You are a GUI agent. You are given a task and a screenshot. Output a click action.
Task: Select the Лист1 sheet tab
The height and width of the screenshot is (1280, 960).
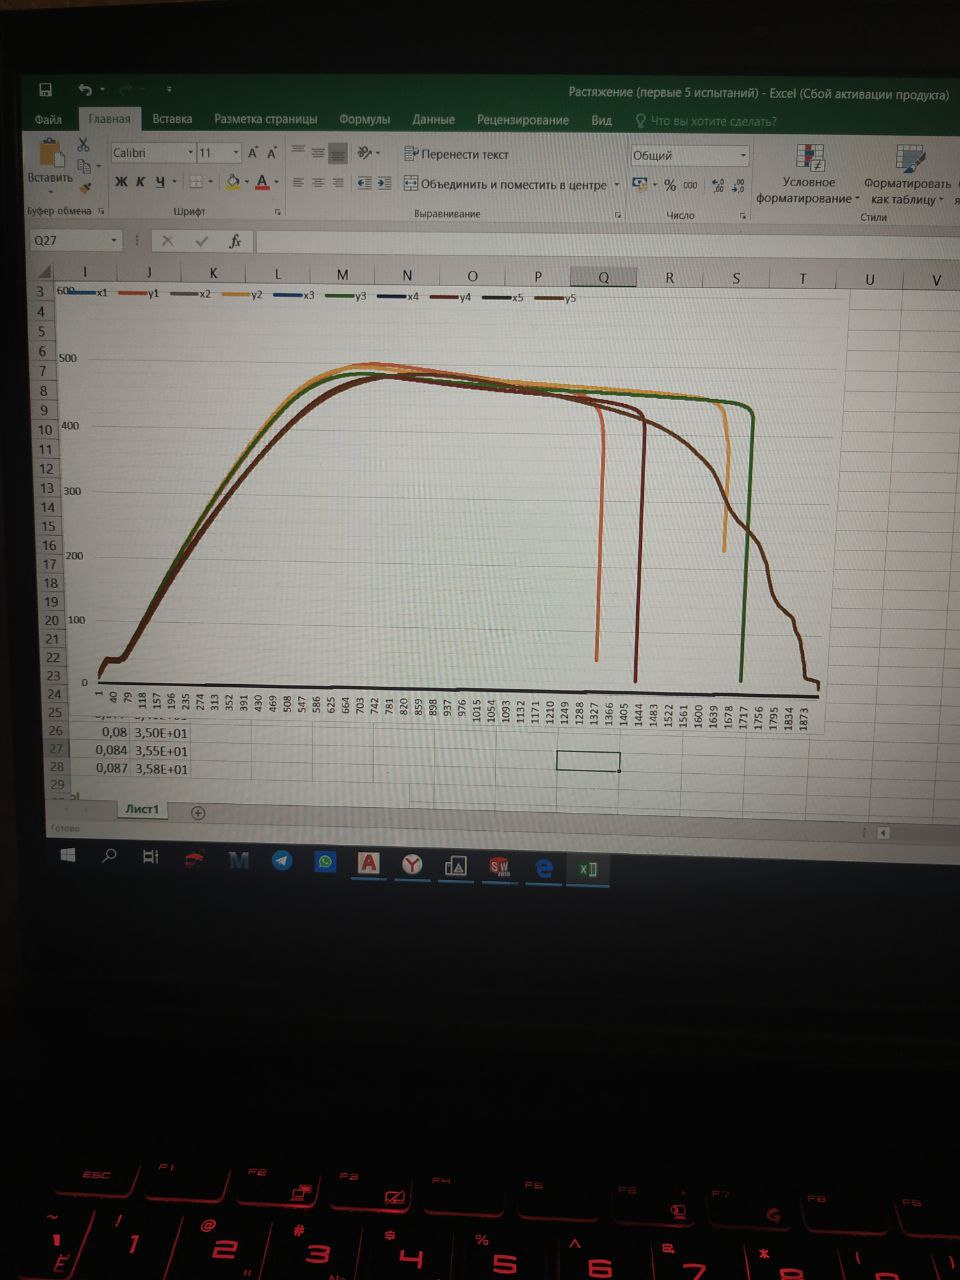(142, 809)
